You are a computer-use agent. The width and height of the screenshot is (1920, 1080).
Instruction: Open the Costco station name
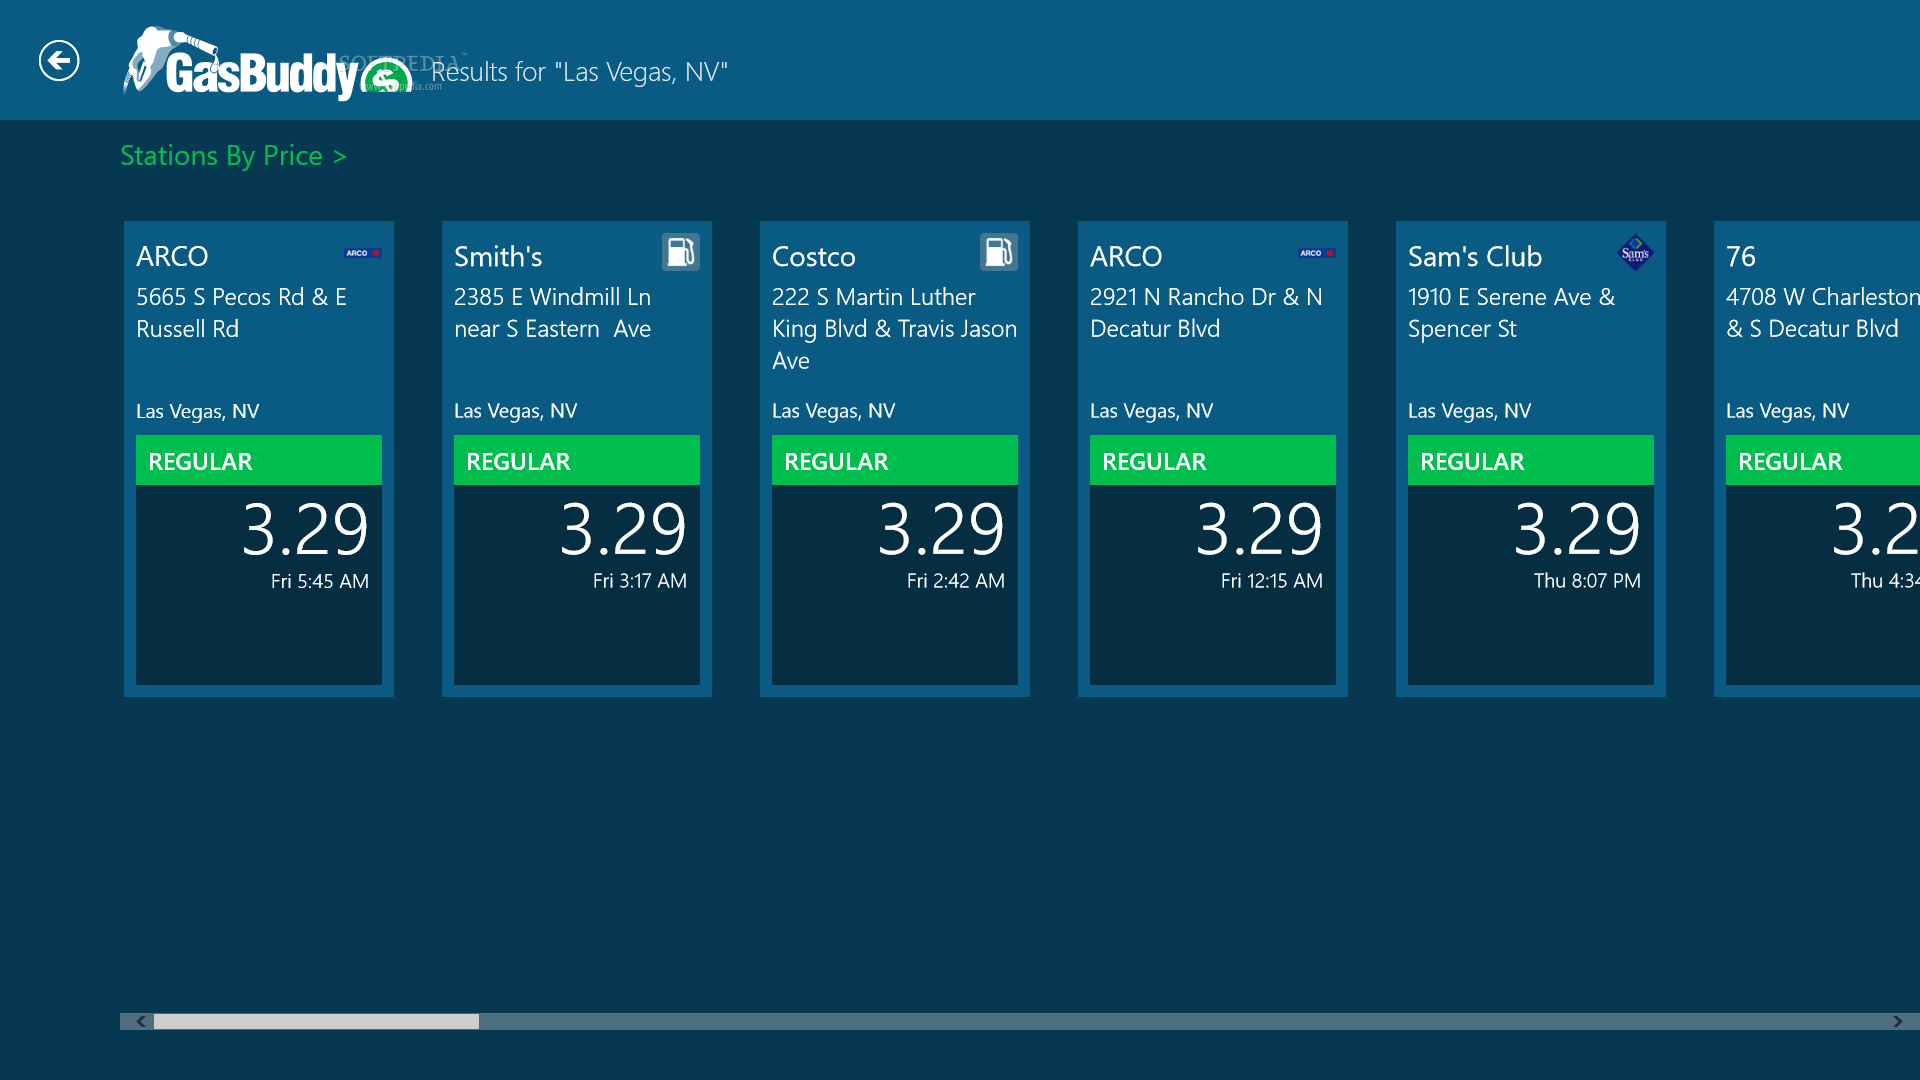[x=814, y=256]
